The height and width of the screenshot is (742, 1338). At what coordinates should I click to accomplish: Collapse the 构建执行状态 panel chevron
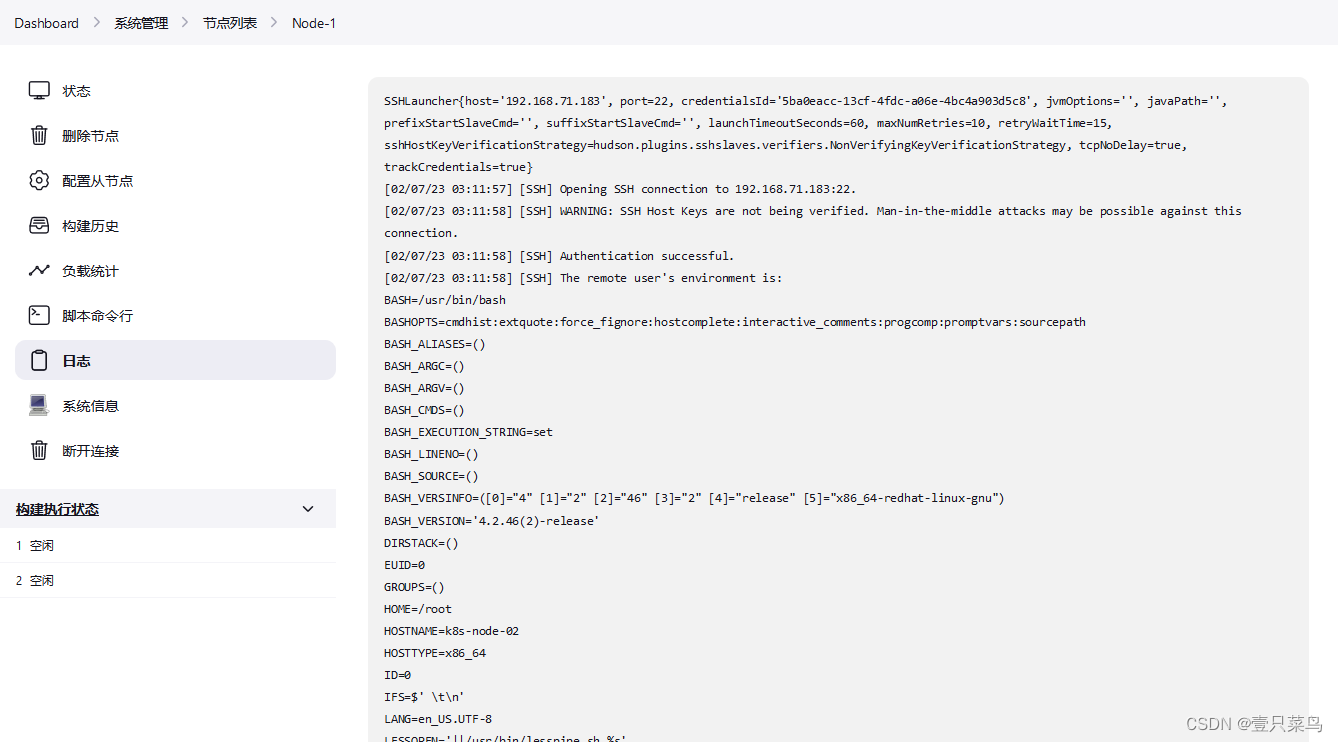click(x=308, y=509)
